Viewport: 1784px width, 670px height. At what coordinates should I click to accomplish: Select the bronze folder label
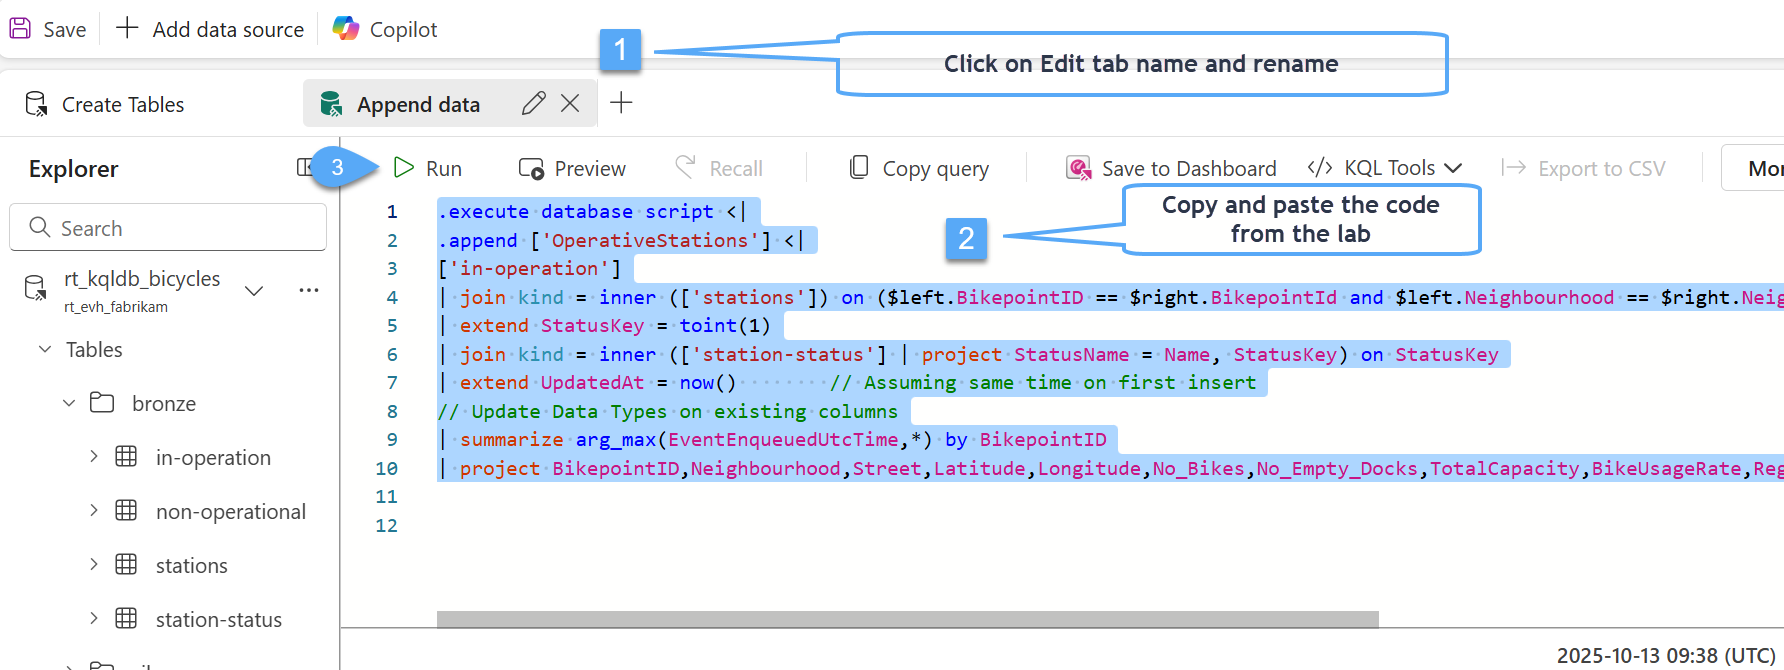pyautogui.click(x=164, y=404)
